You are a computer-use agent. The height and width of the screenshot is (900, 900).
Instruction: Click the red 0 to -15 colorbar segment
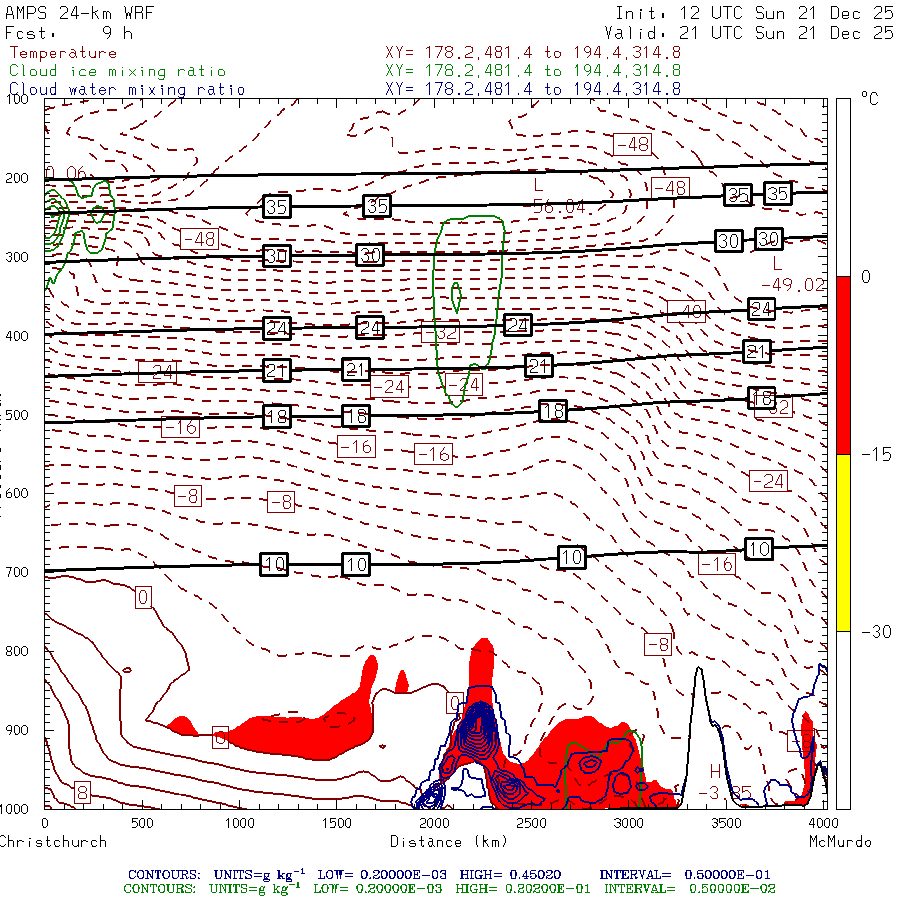click(843, 365)
